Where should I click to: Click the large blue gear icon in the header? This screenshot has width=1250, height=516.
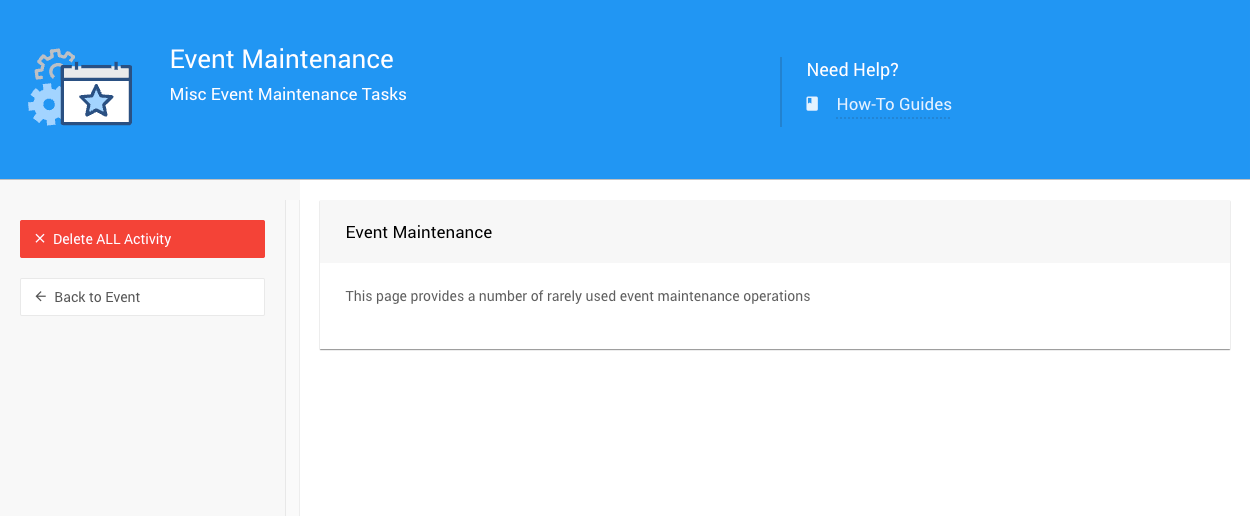click(x=43, y=104)
